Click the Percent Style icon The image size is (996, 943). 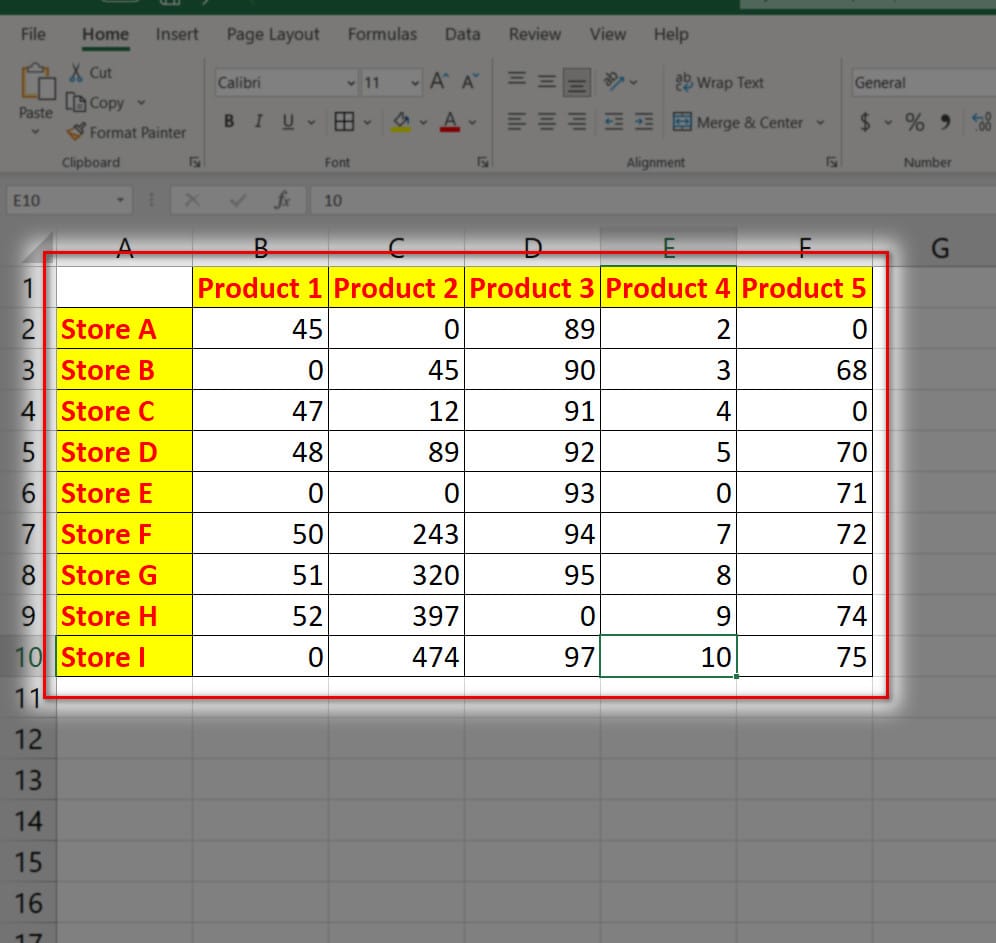(x=914, y=122)
